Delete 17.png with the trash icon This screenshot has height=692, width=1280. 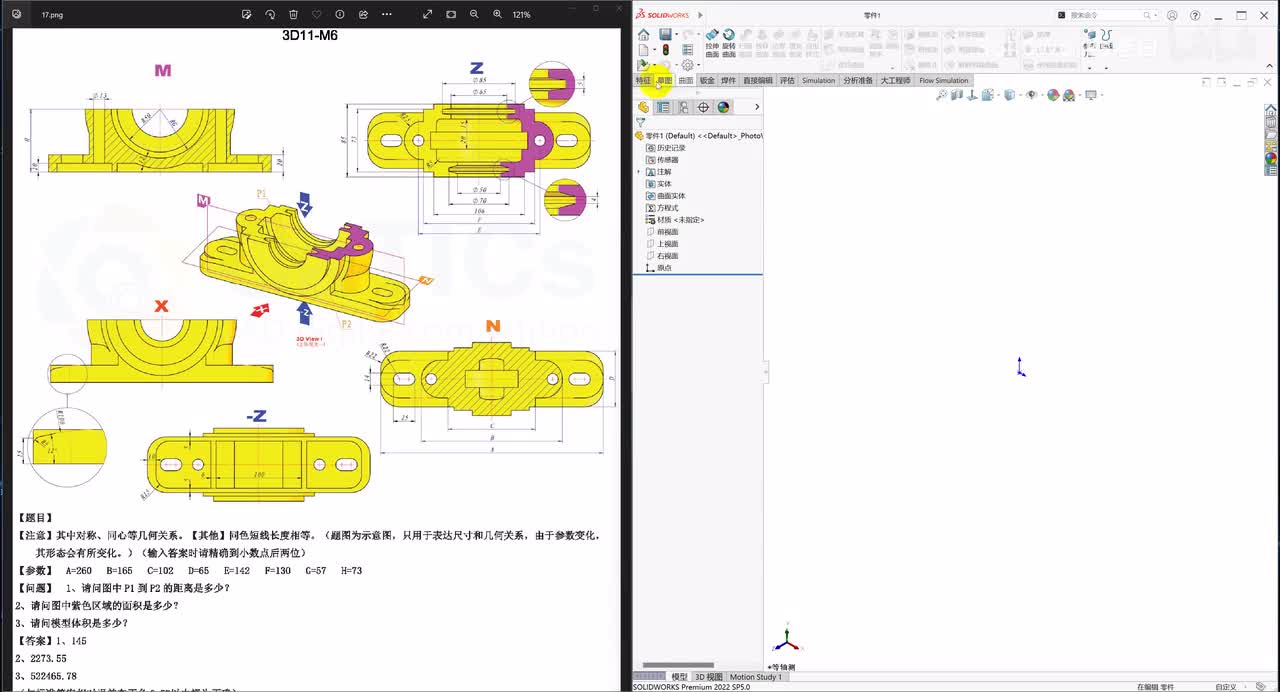293,15
